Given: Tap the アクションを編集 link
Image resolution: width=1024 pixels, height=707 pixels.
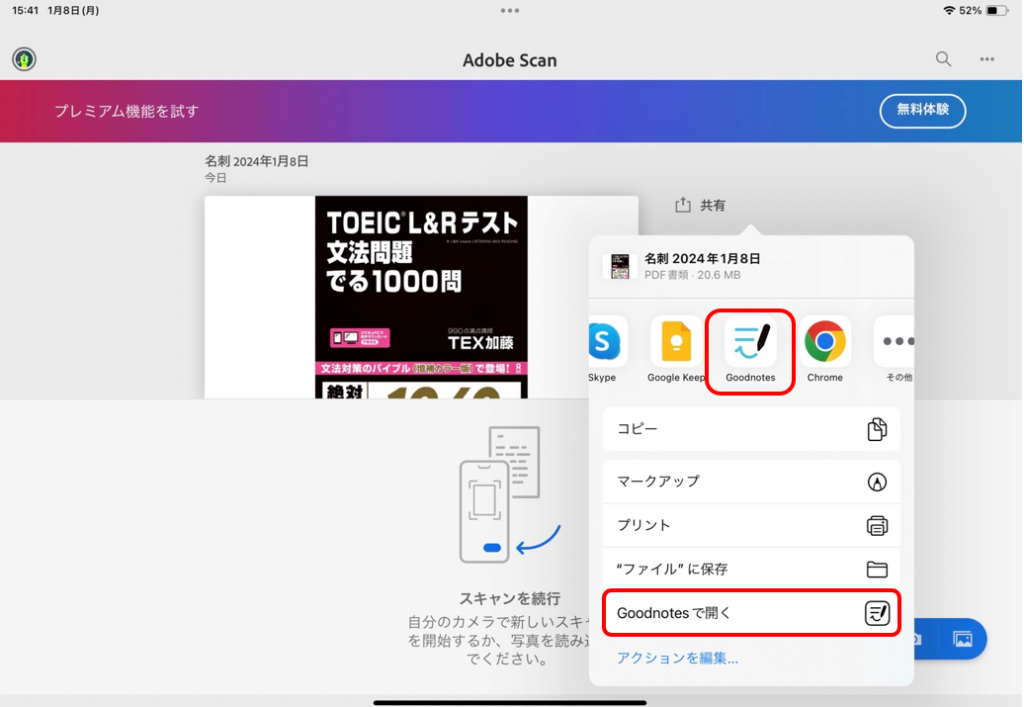Looking at the screenshot, I should pyautogui.click(x=677, y=658).
